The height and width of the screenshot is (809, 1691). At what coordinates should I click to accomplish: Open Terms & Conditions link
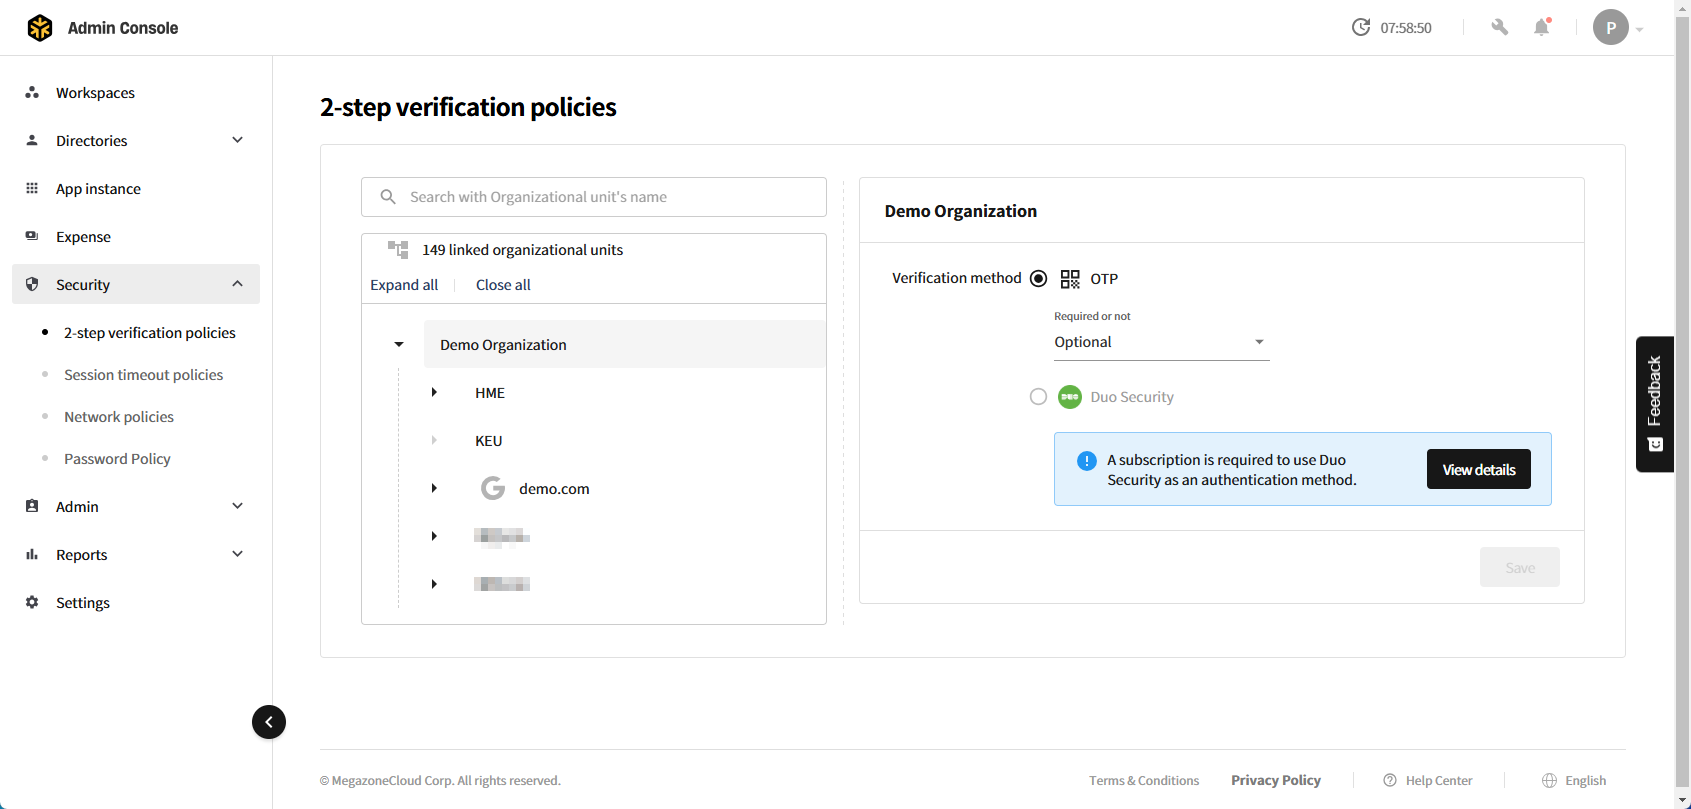pyautogui.click(x=1144, y=780)
